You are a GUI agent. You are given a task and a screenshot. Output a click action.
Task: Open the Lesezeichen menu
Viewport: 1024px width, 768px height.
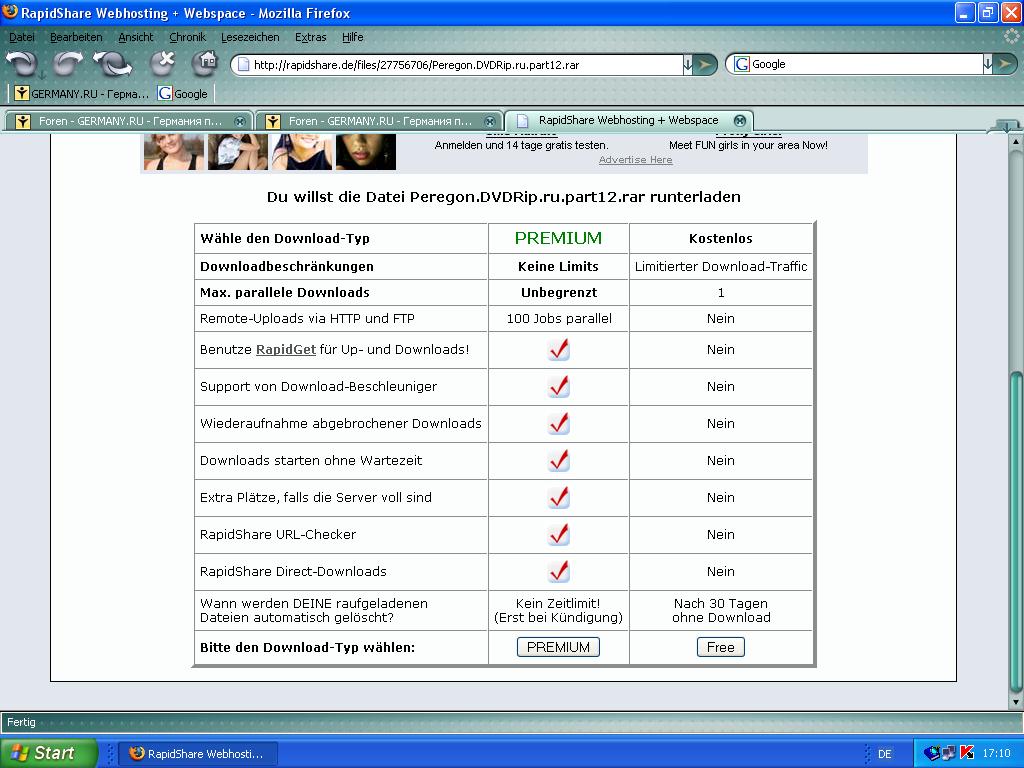coord(250,37)
